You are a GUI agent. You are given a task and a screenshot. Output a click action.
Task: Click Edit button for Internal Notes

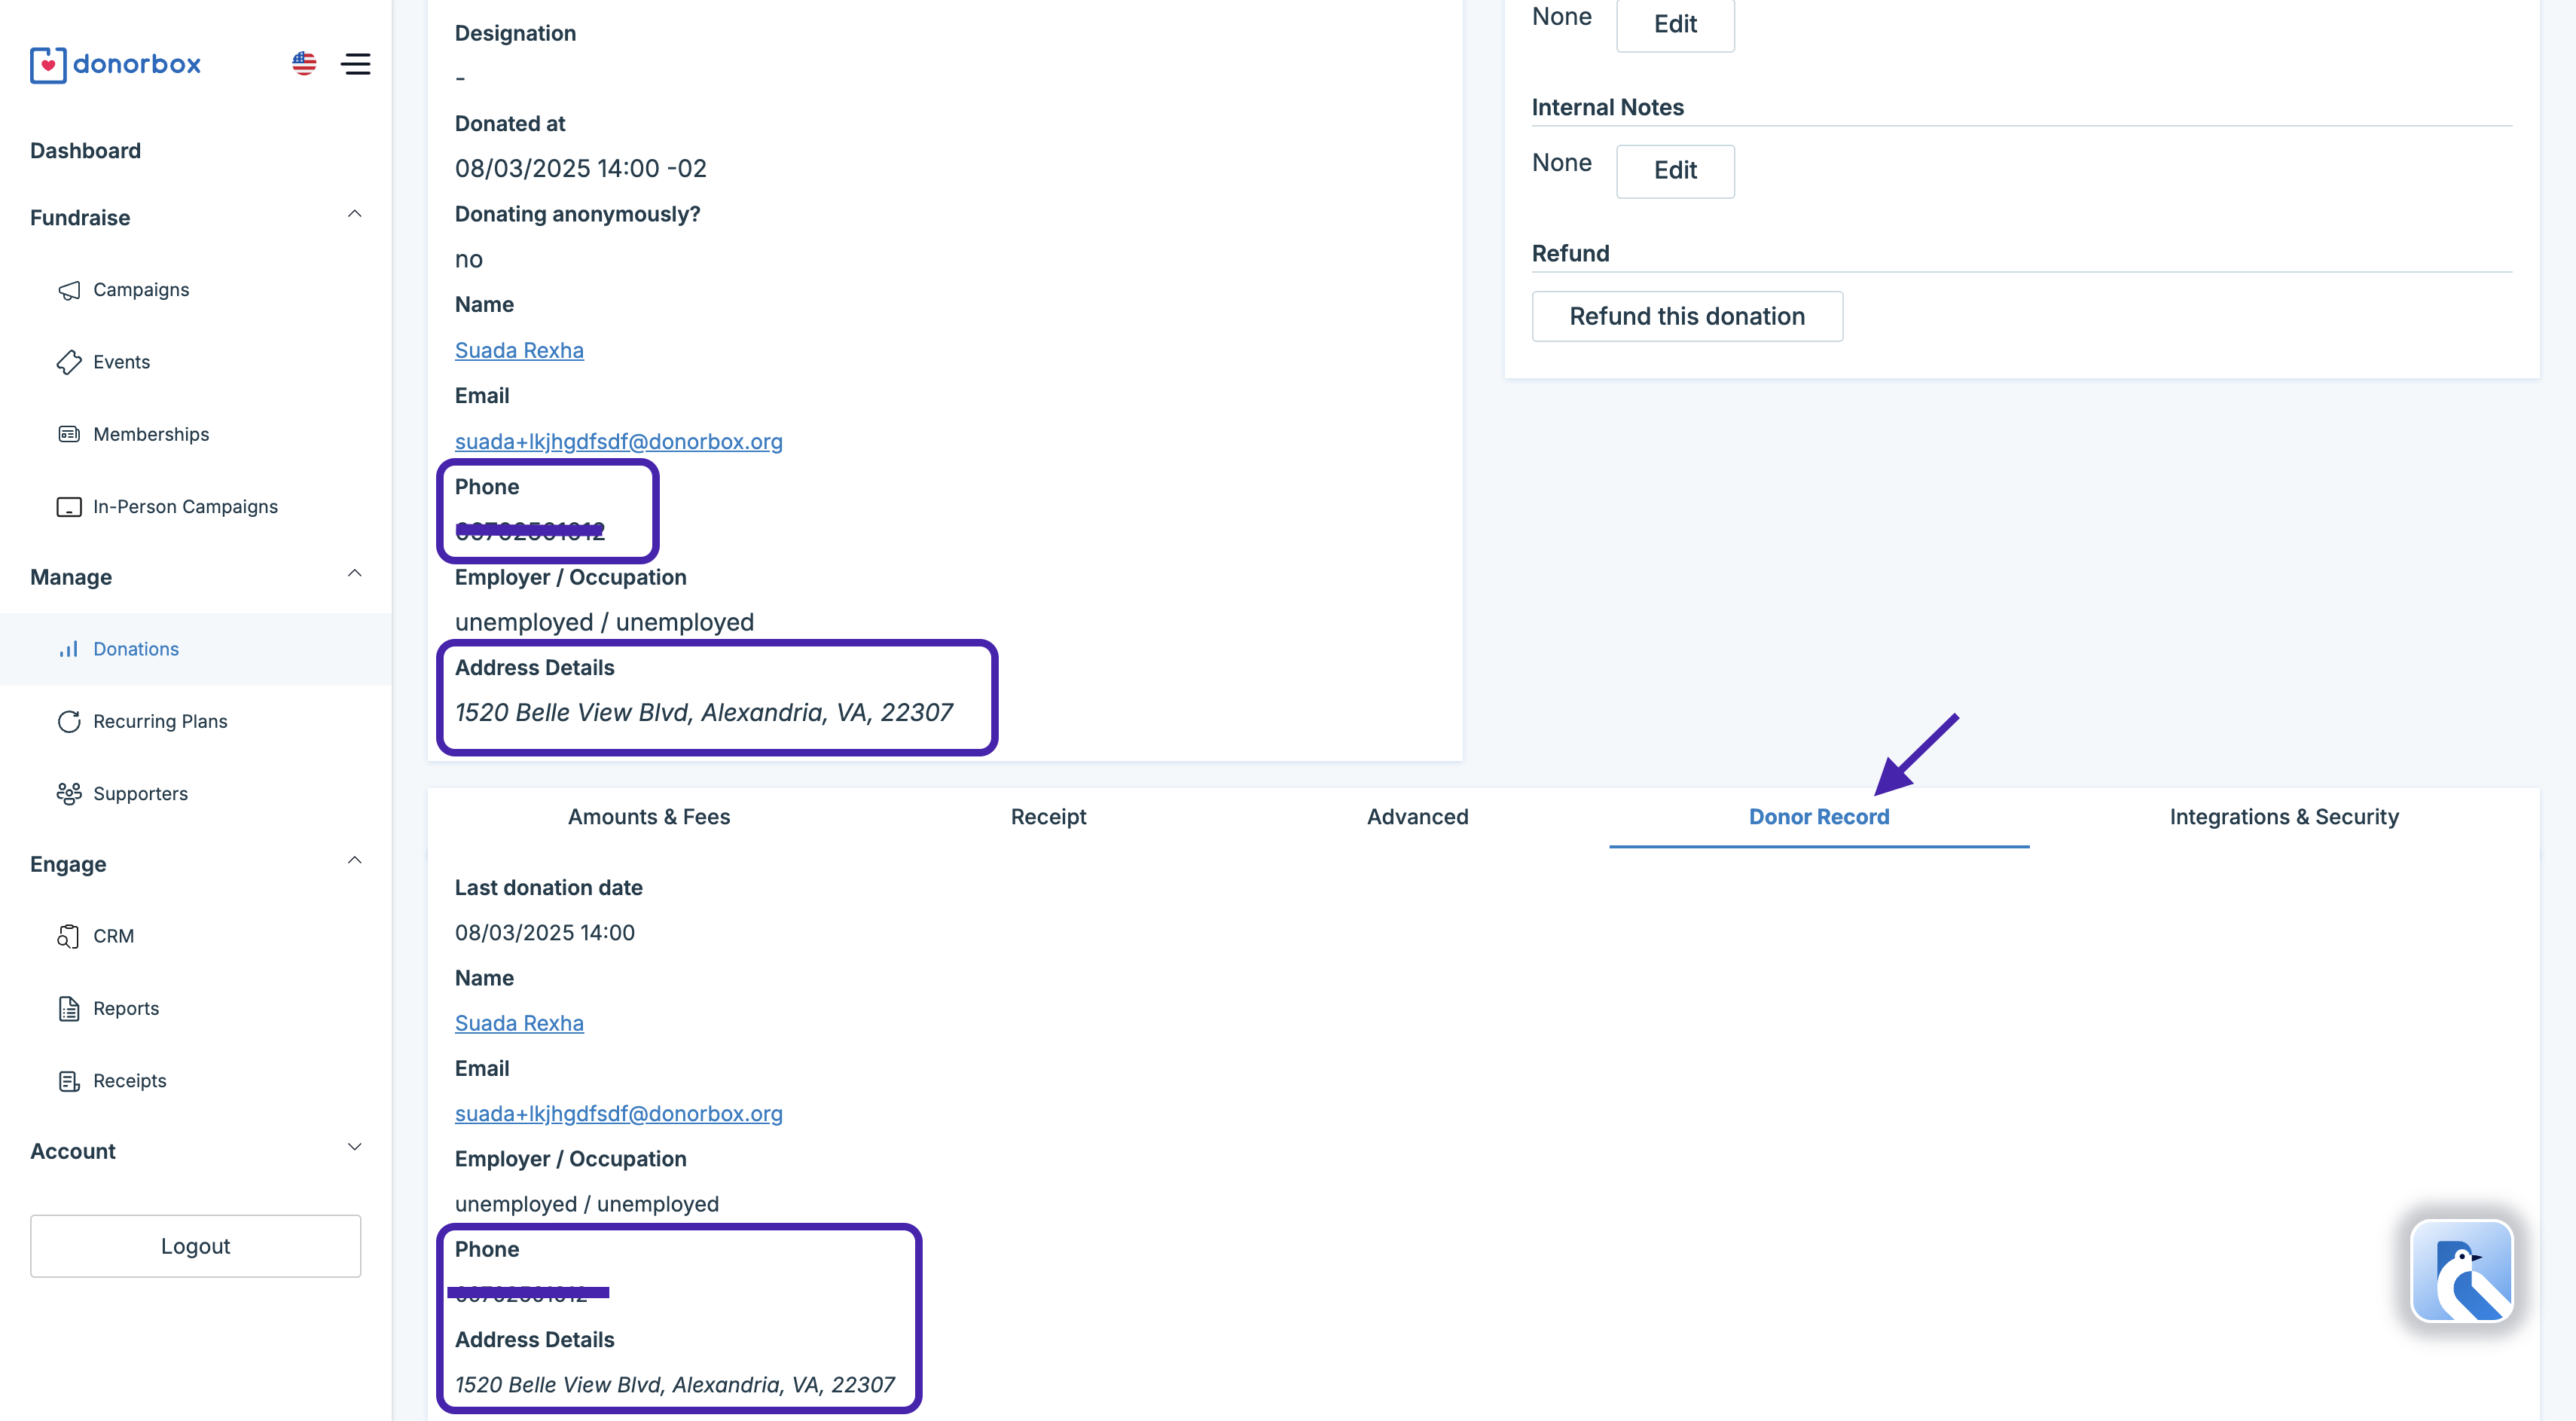coord(1675,171)
